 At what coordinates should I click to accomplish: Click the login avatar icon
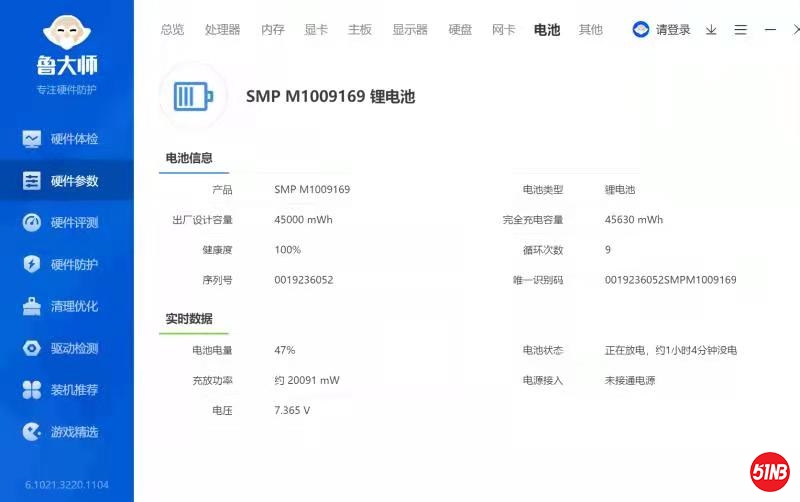point(640,30)
